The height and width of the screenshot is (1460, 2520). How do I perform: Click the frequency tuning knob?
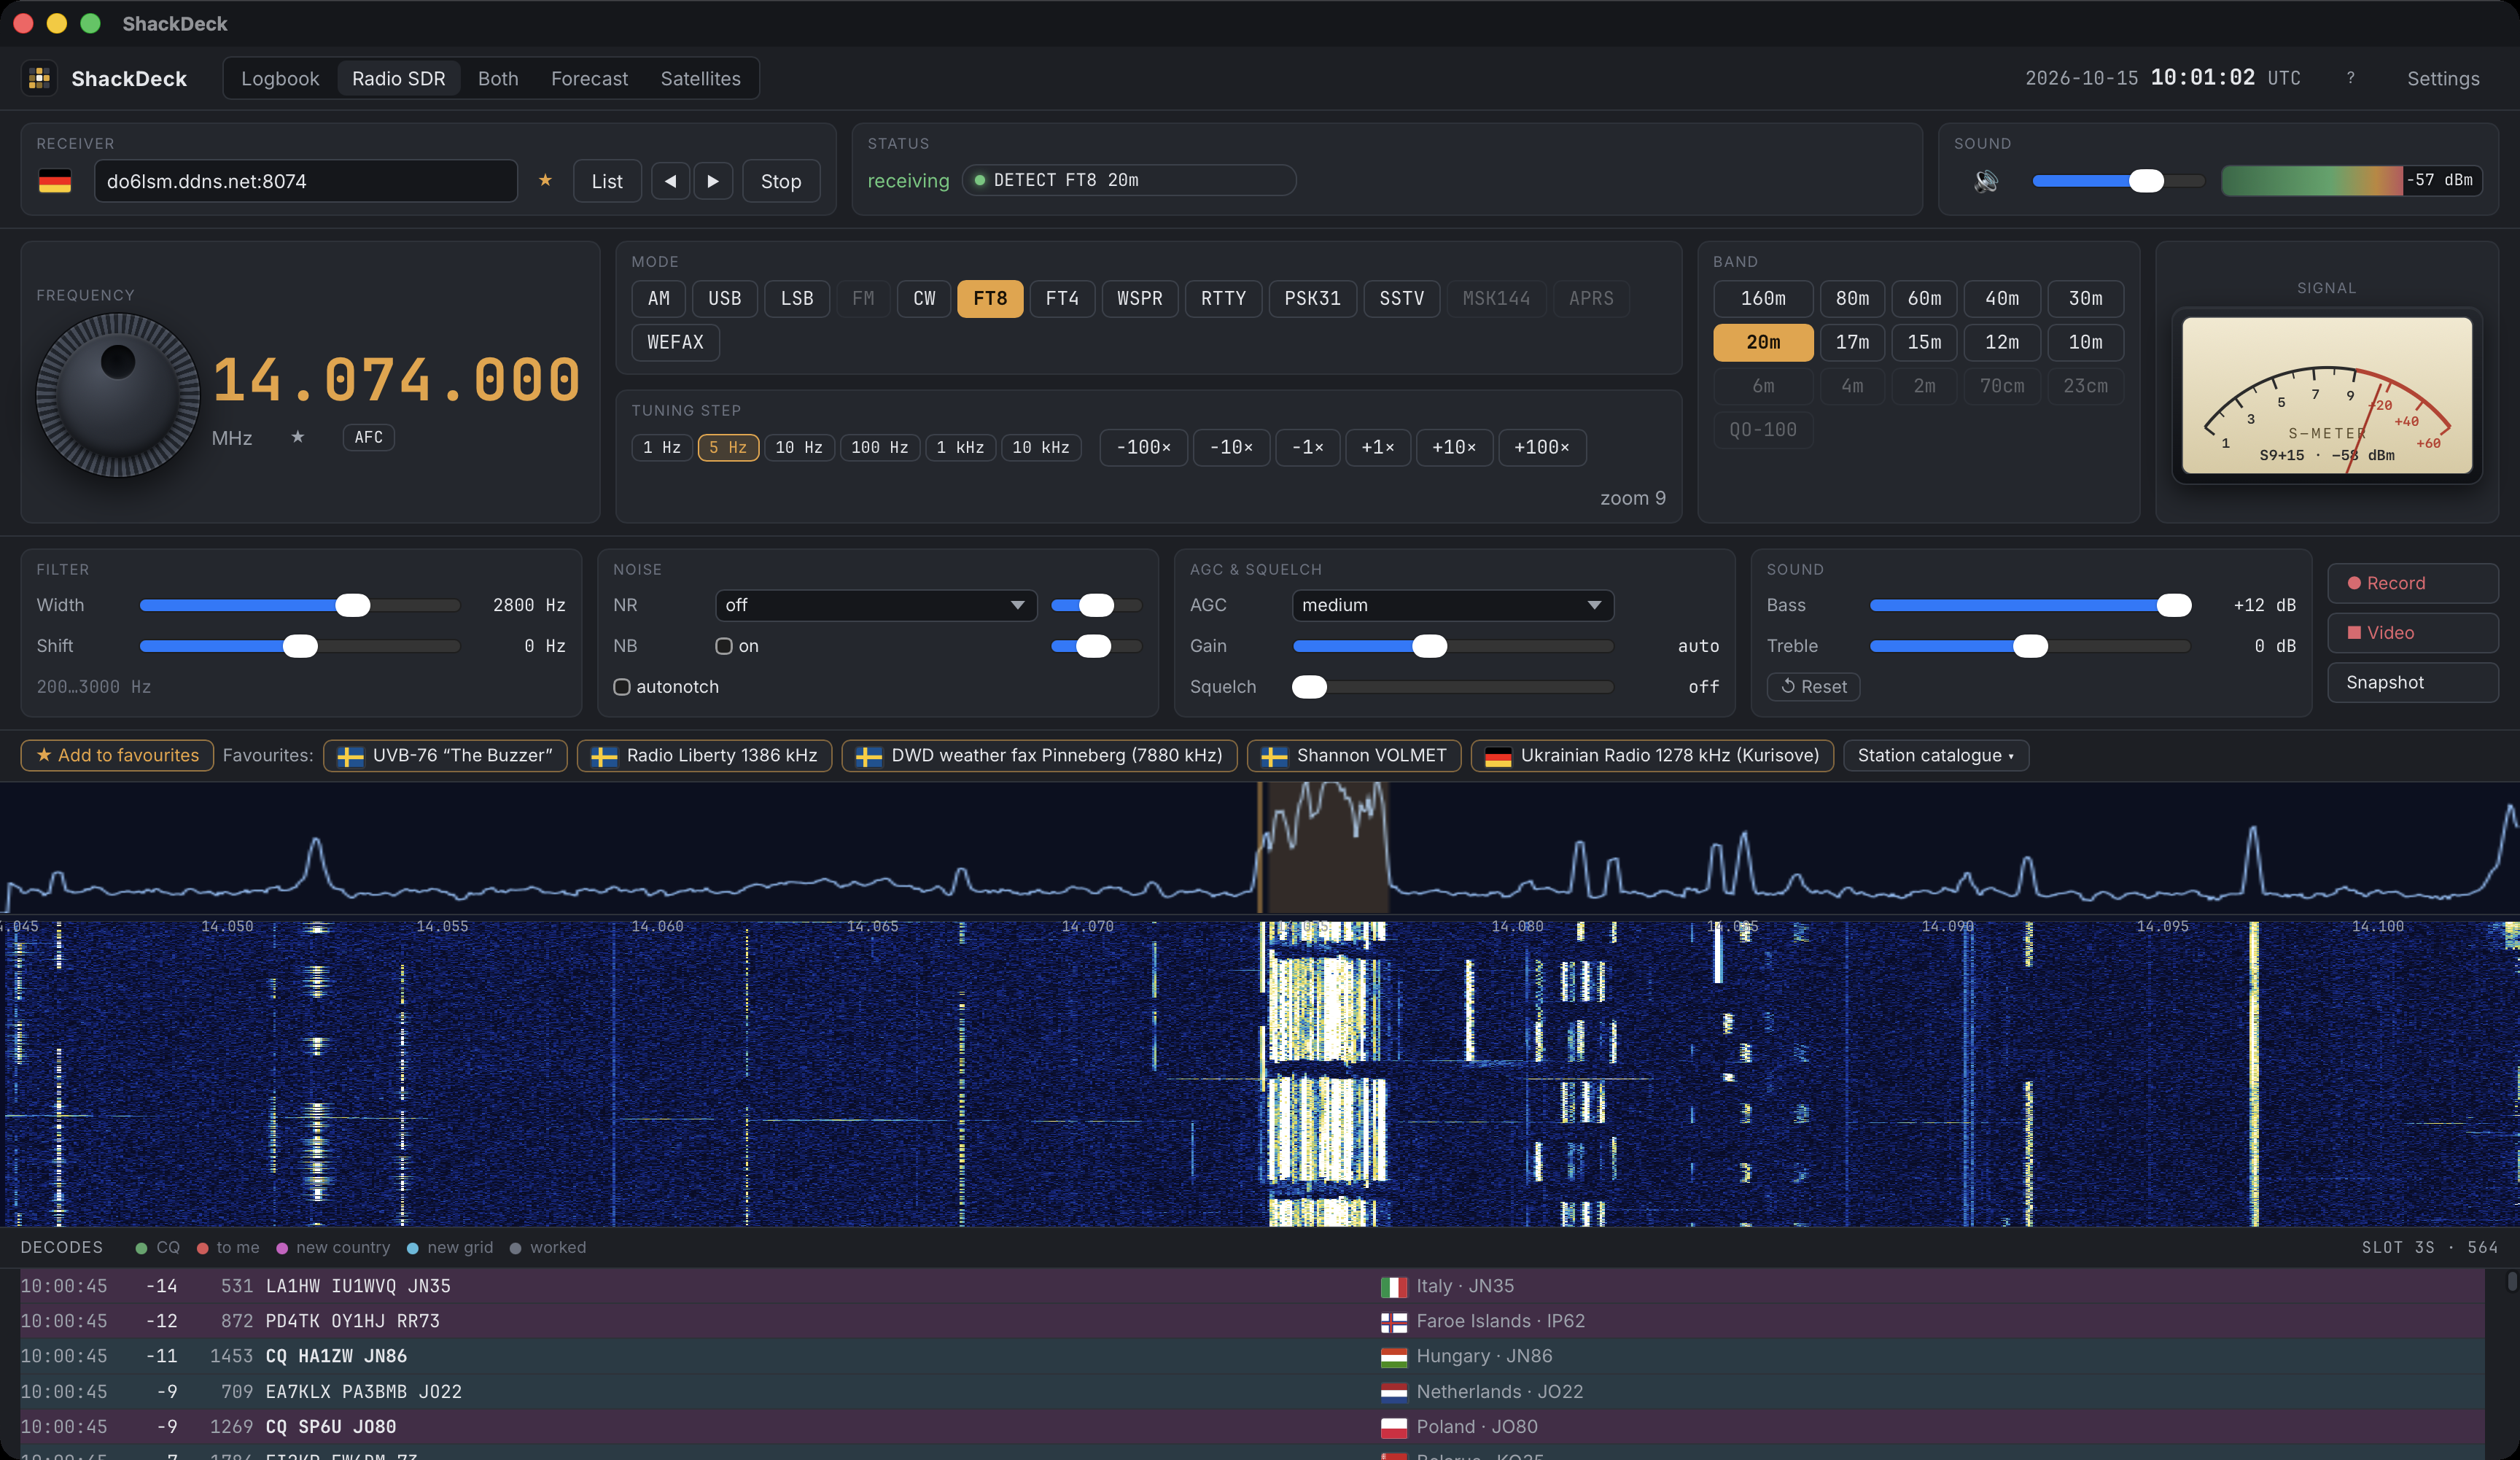tap(118, 395)
